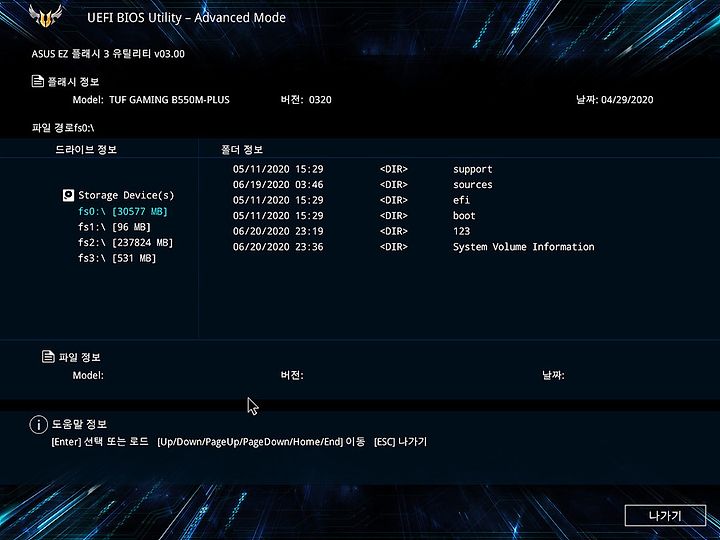Click the ASUS EZ 플래시 3 유틸리티 title
Viewport: 720px width, 540px height.
click(108, 54)
